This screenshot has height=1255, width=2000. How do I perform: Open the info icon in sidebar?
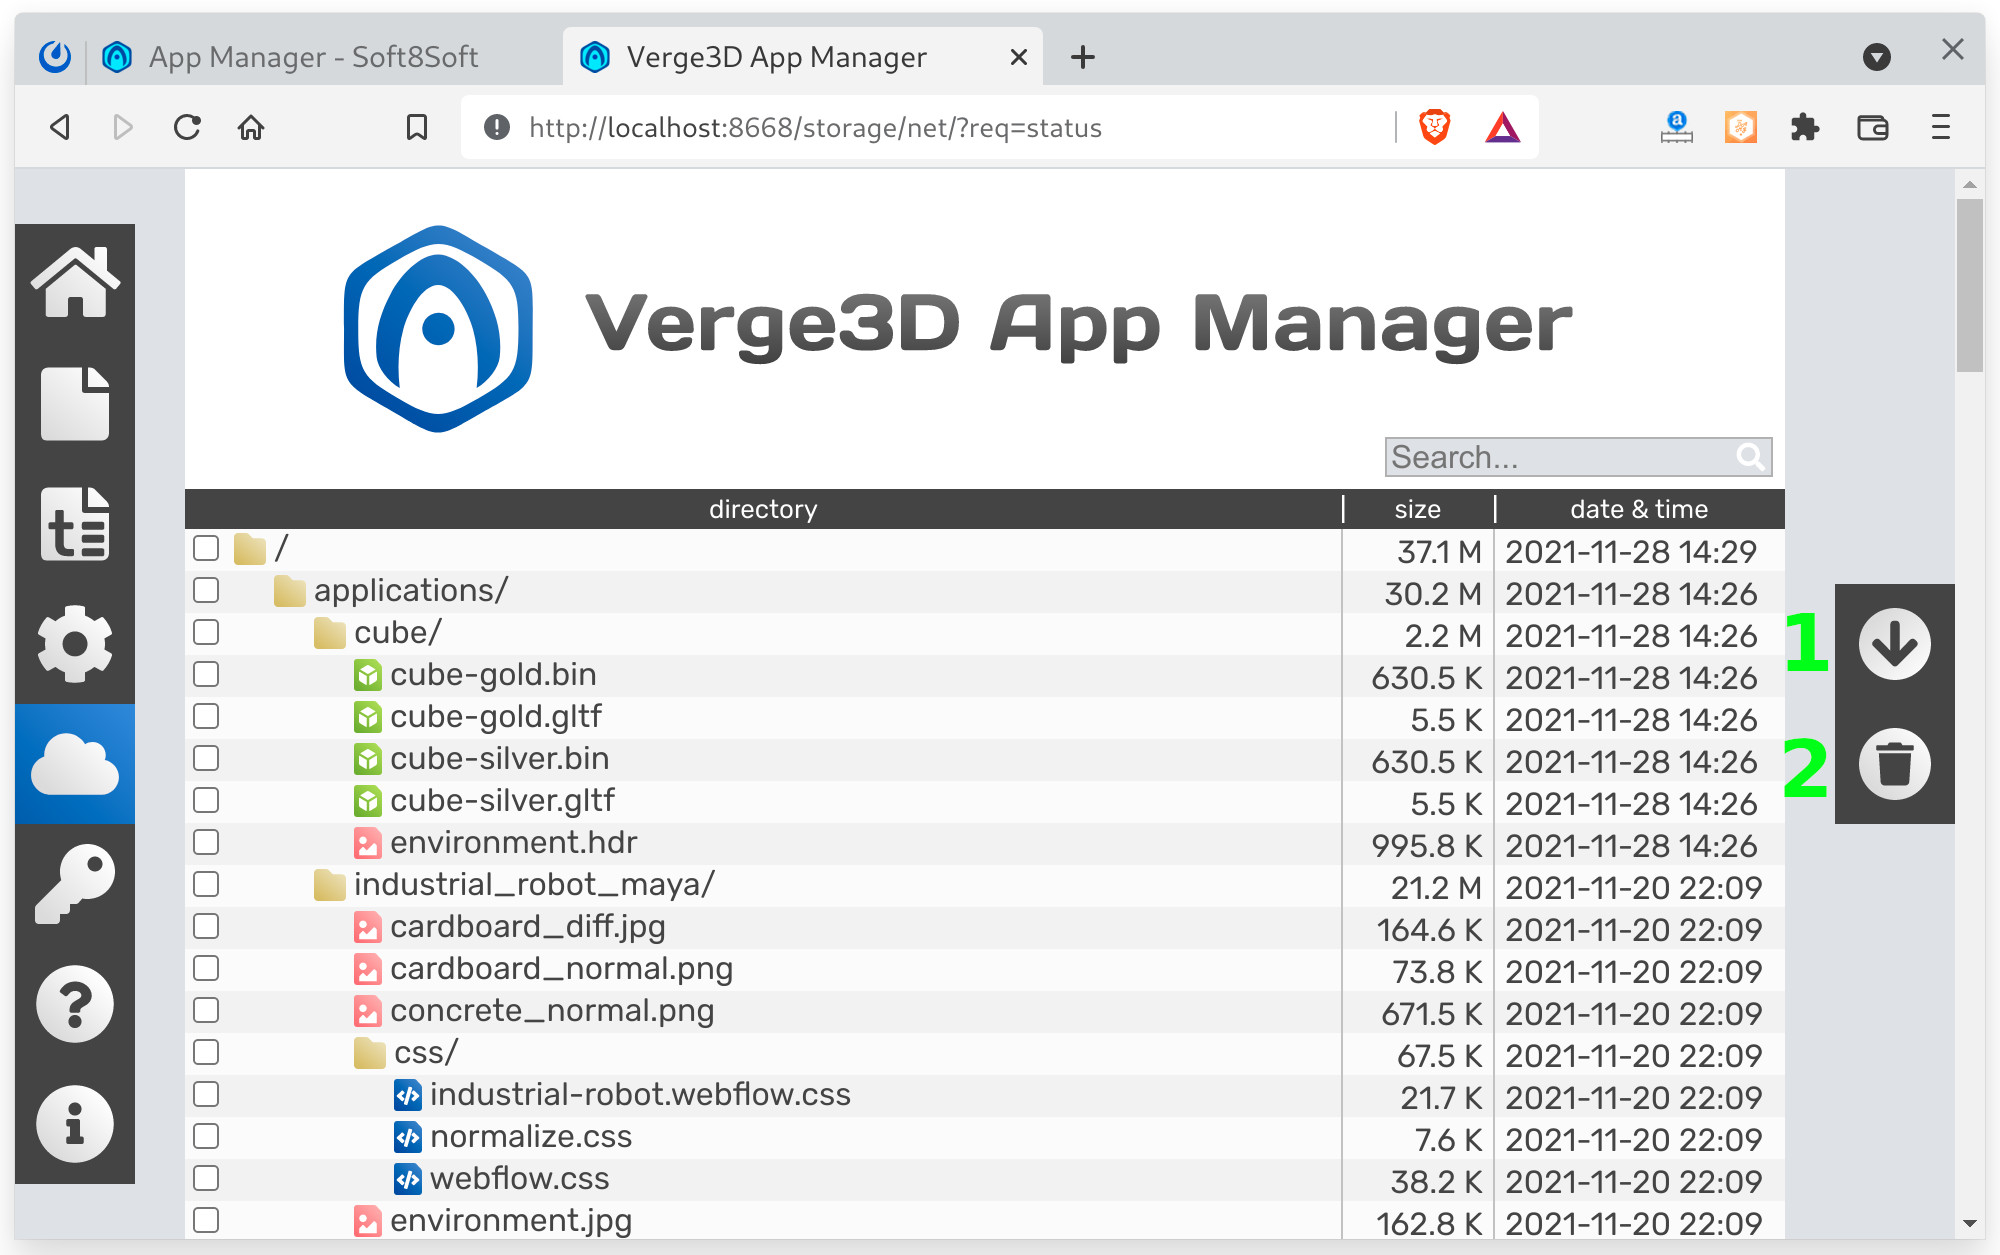coord(75,1124)
